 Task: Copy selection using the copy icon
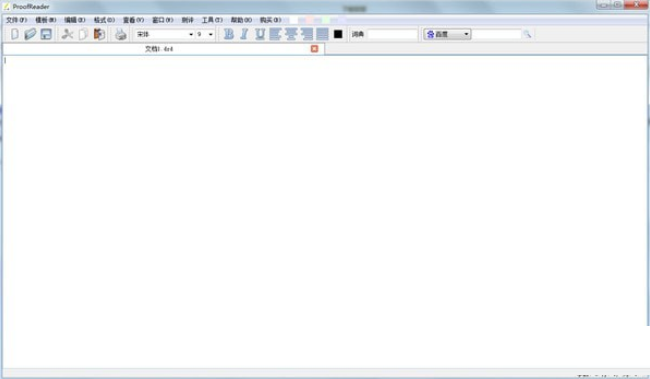(83, 34)
